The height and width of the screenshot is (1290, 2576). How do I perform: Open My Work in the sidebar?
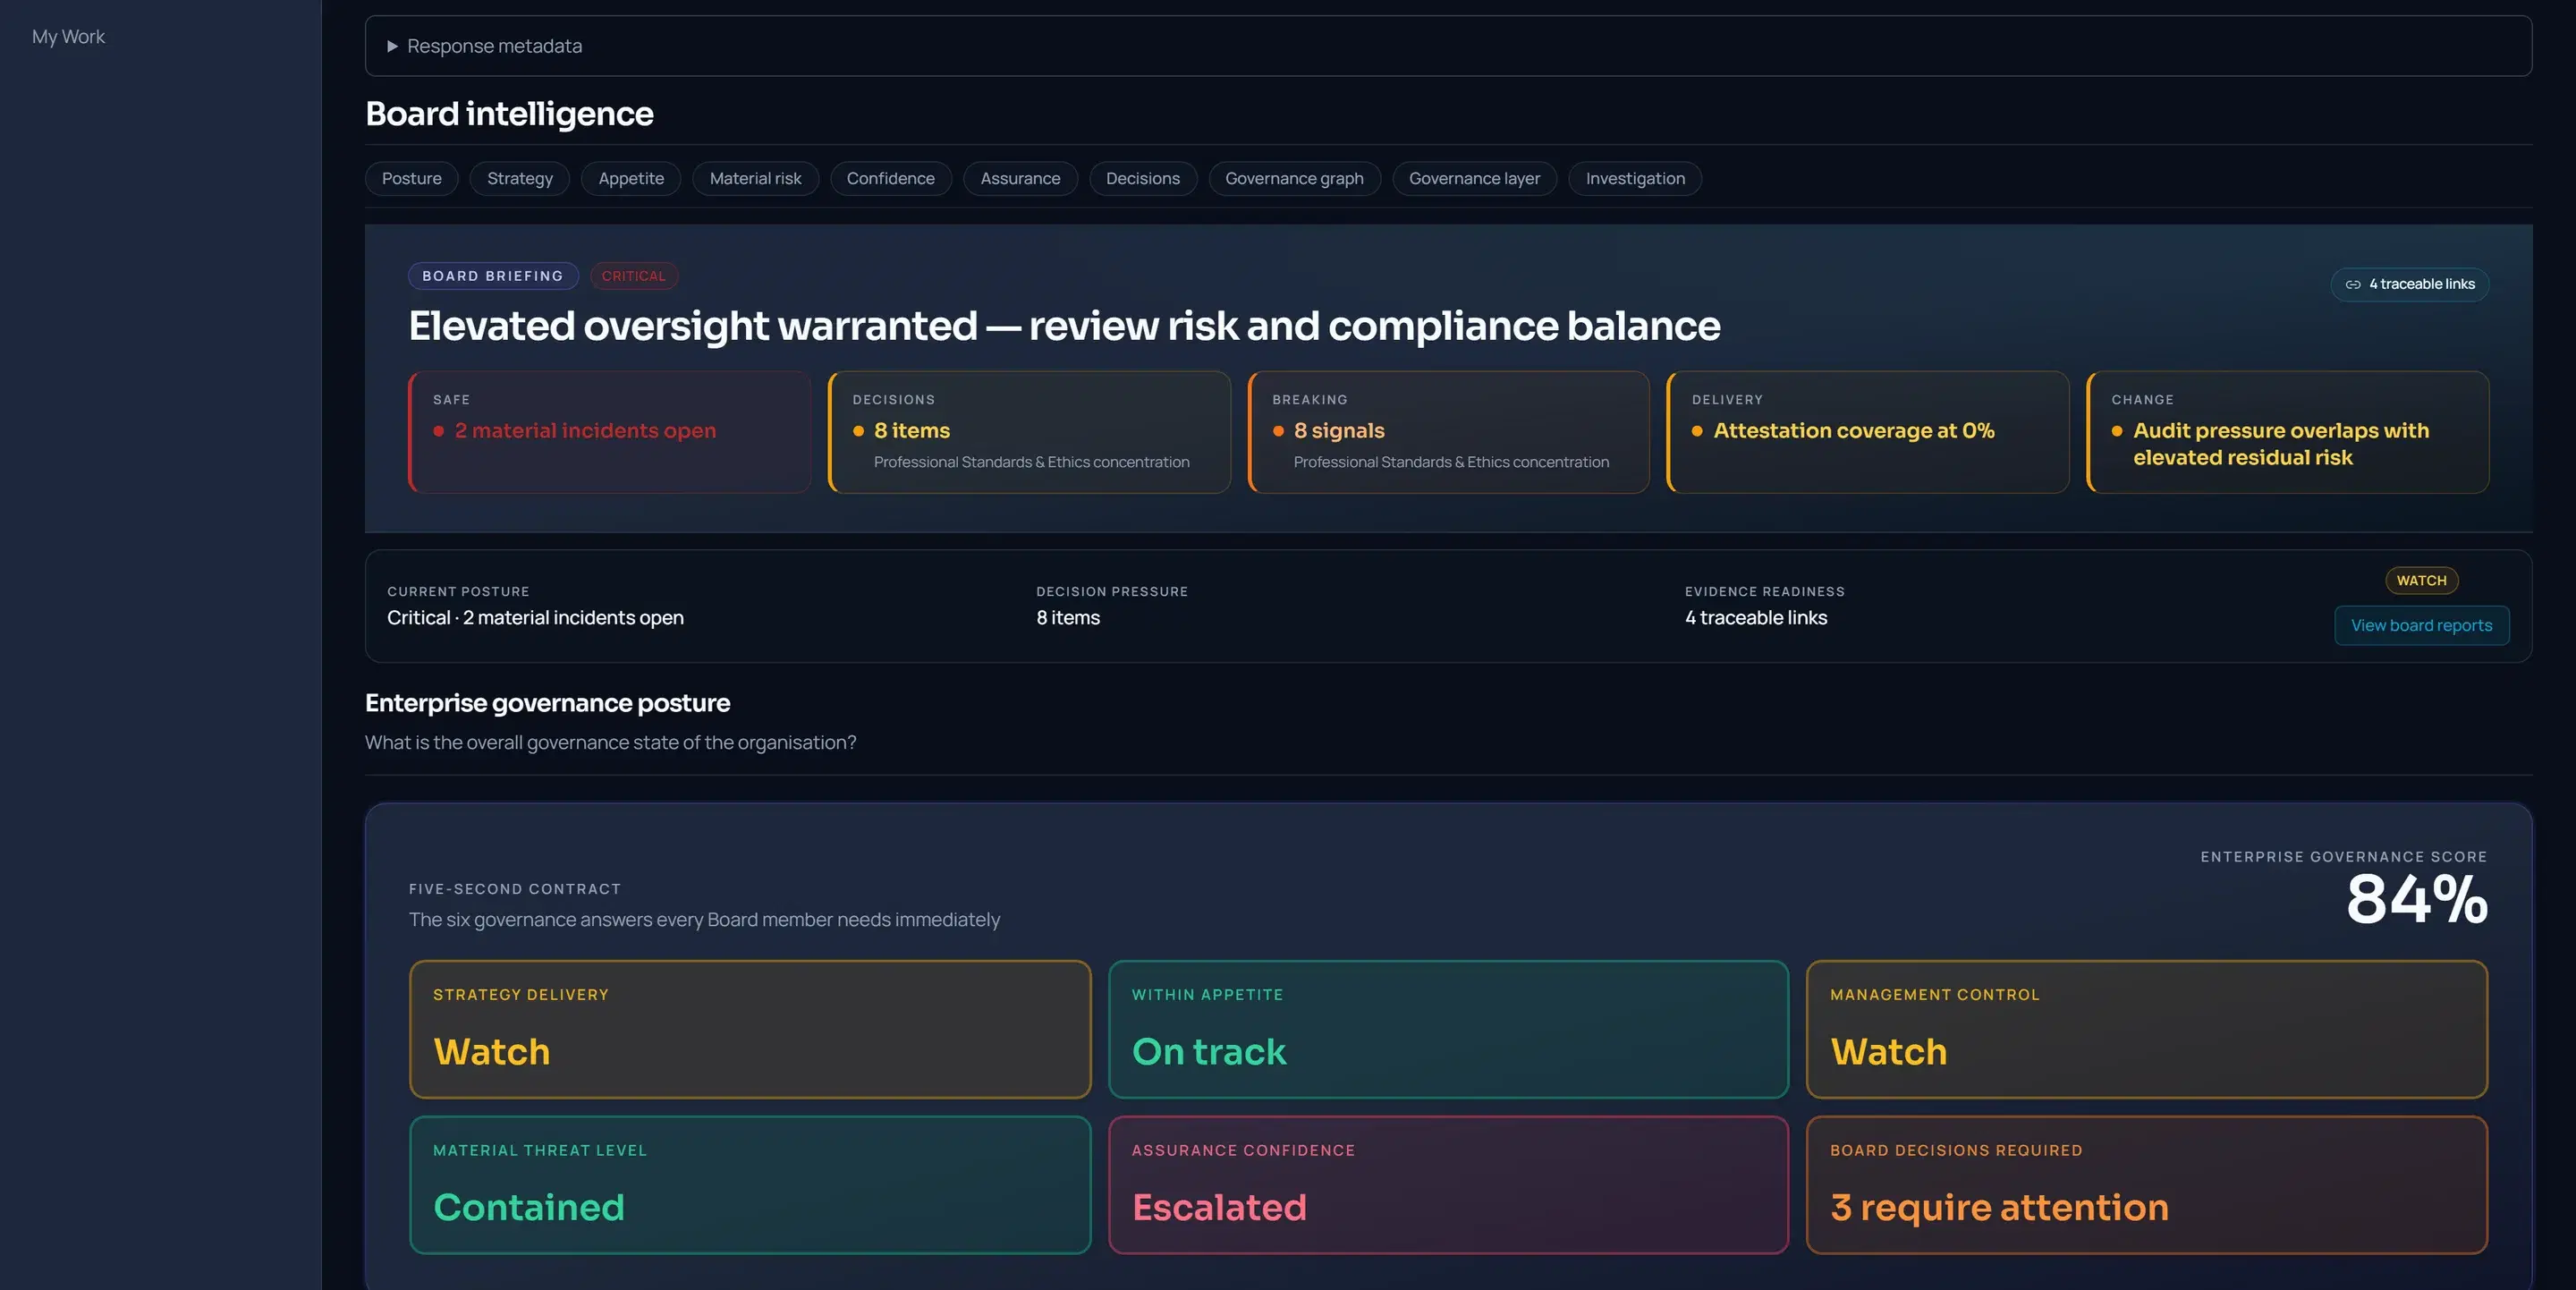(x=68, y=37)
